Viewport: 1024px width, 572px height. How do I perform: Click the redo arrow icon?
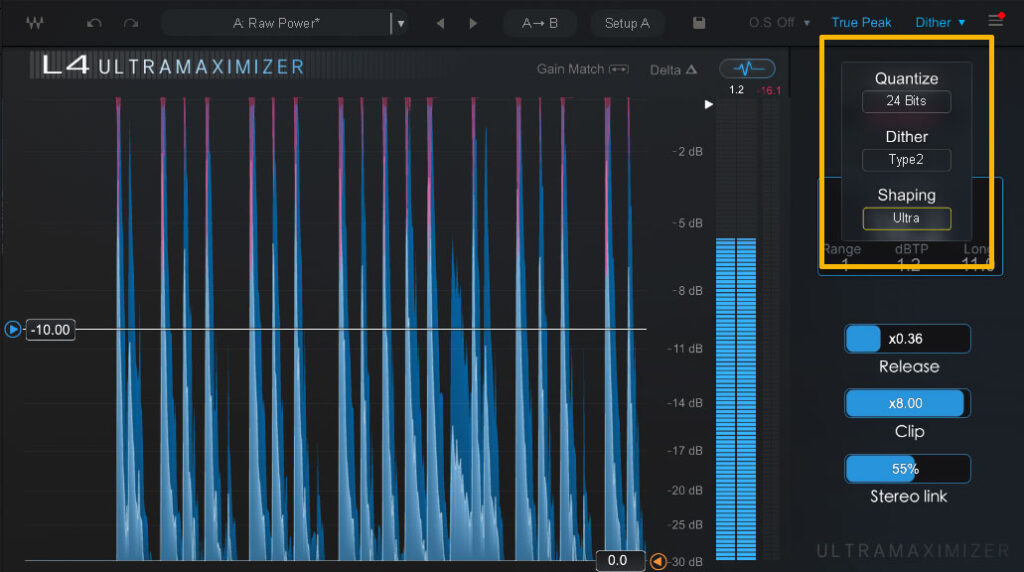coord(130,22)
